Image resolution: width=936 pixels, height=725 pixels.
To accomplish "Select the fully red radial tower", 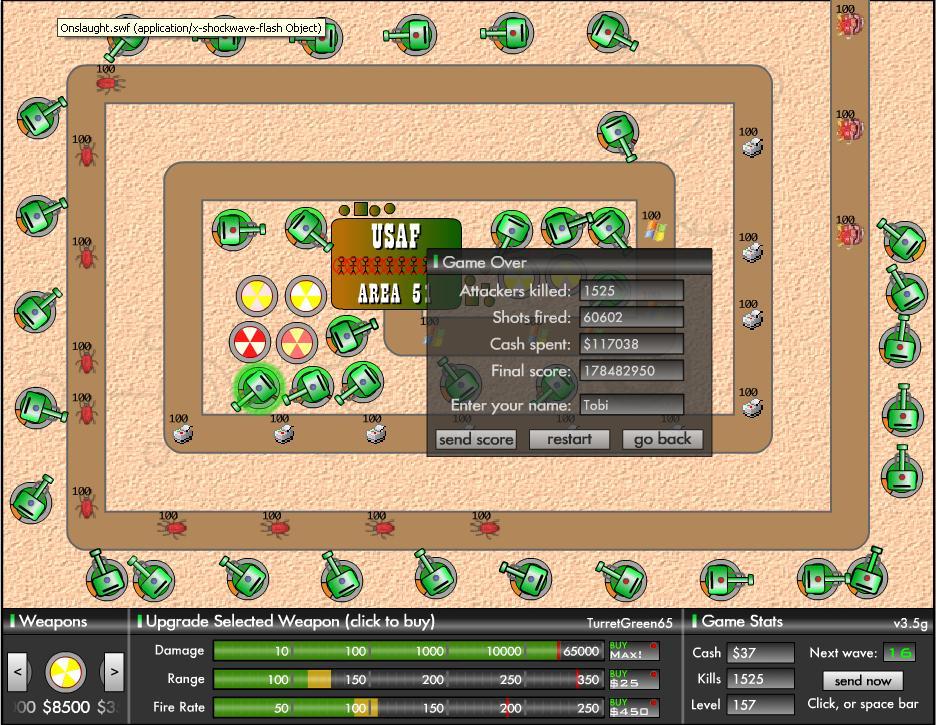I will pos(250,342).
